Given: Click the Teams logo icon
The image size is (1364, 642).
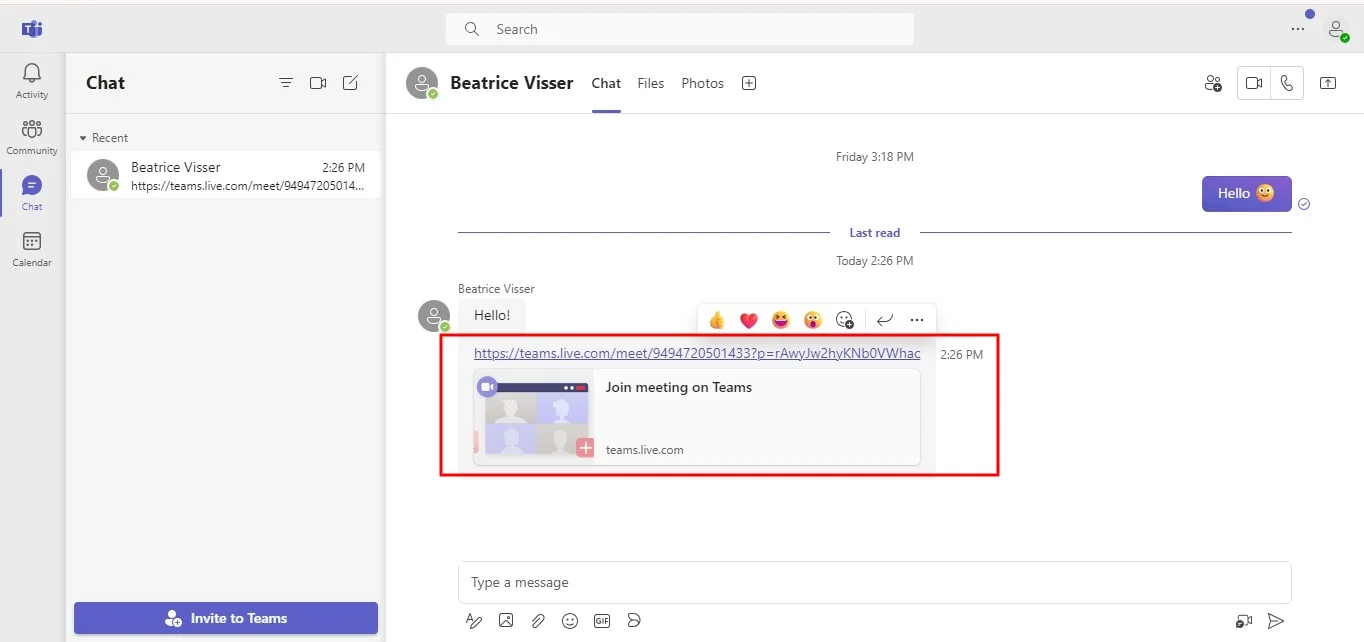Looking at the screenshot, I should coord(32,28).
